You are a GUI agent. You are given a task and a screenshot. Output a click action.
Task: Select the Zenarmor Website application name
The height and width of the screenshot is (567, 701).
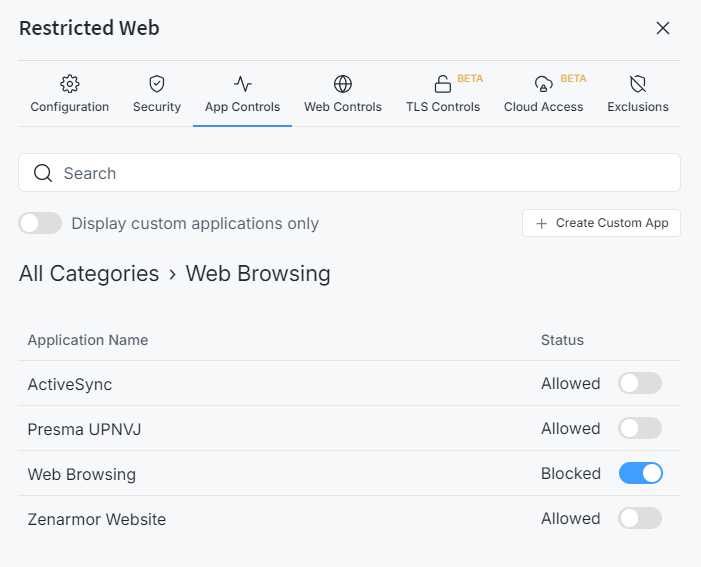(97, 519)
